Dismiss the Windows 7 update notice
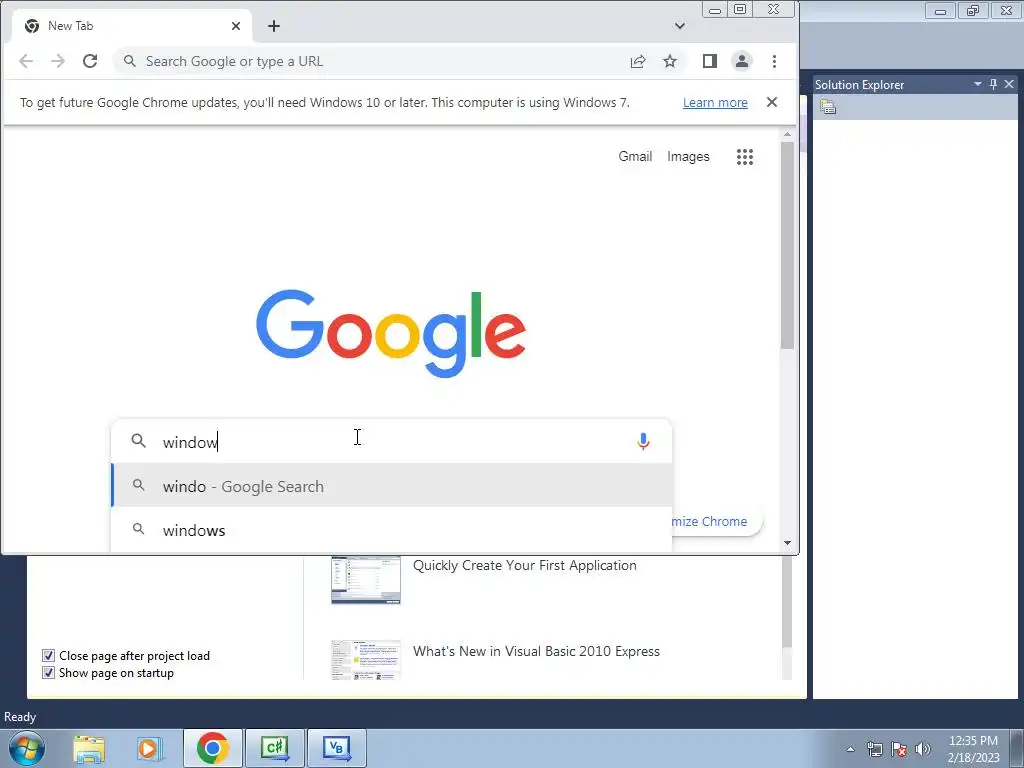This screenshot has height=768, width=1024. tap(772, 103)
